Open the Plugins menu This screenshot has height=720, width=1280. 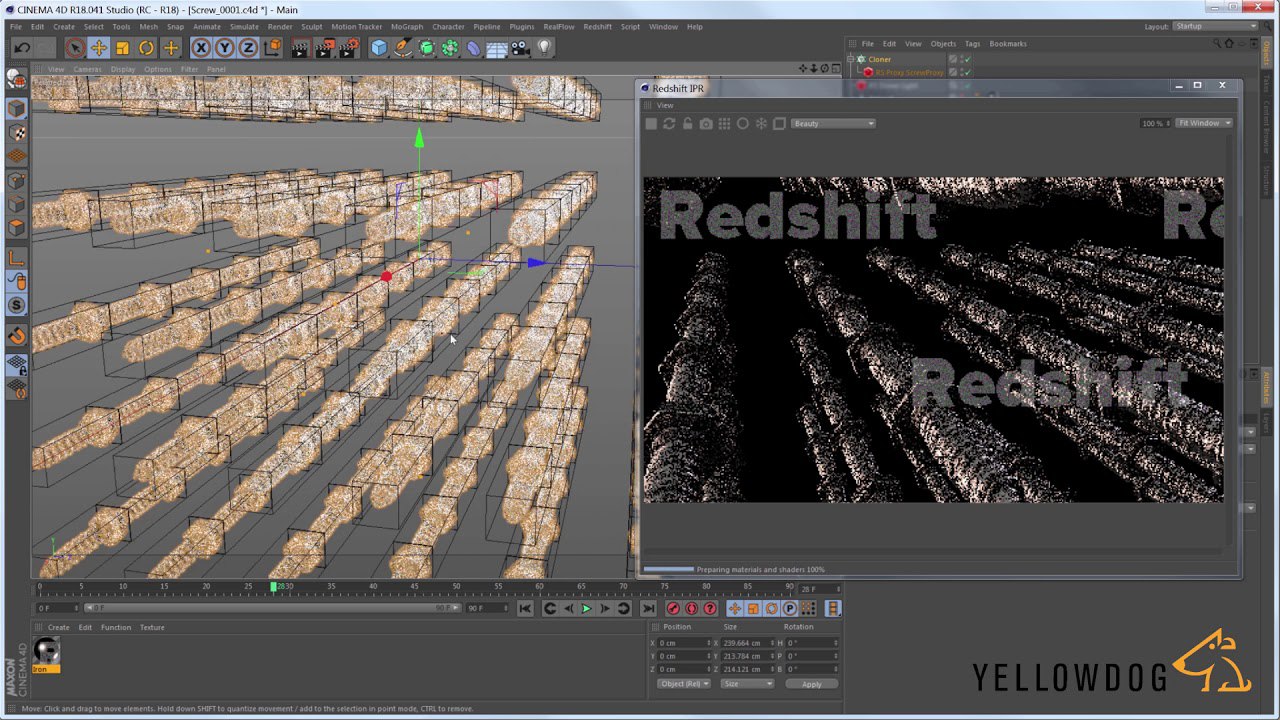tap(521, 26)
